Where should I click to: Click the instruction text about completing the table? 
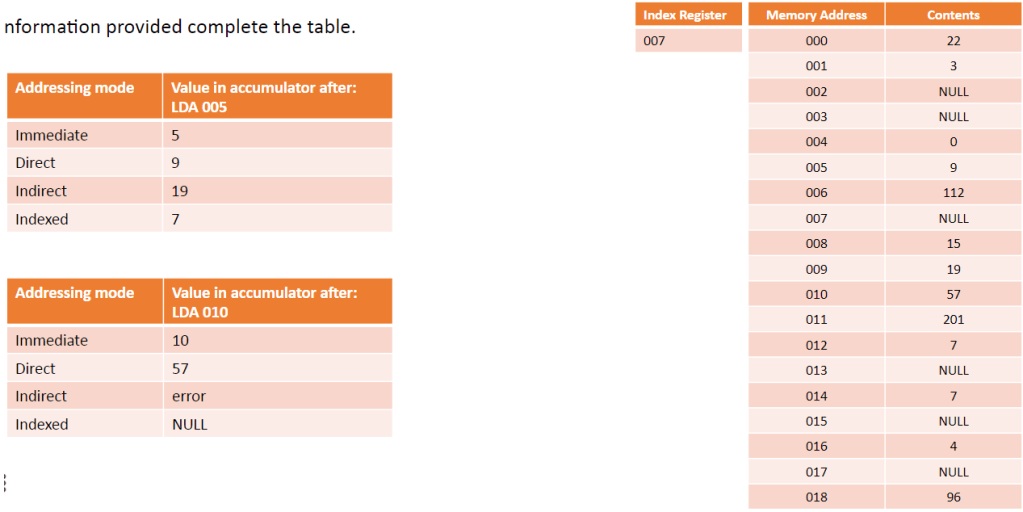point(180,27)
